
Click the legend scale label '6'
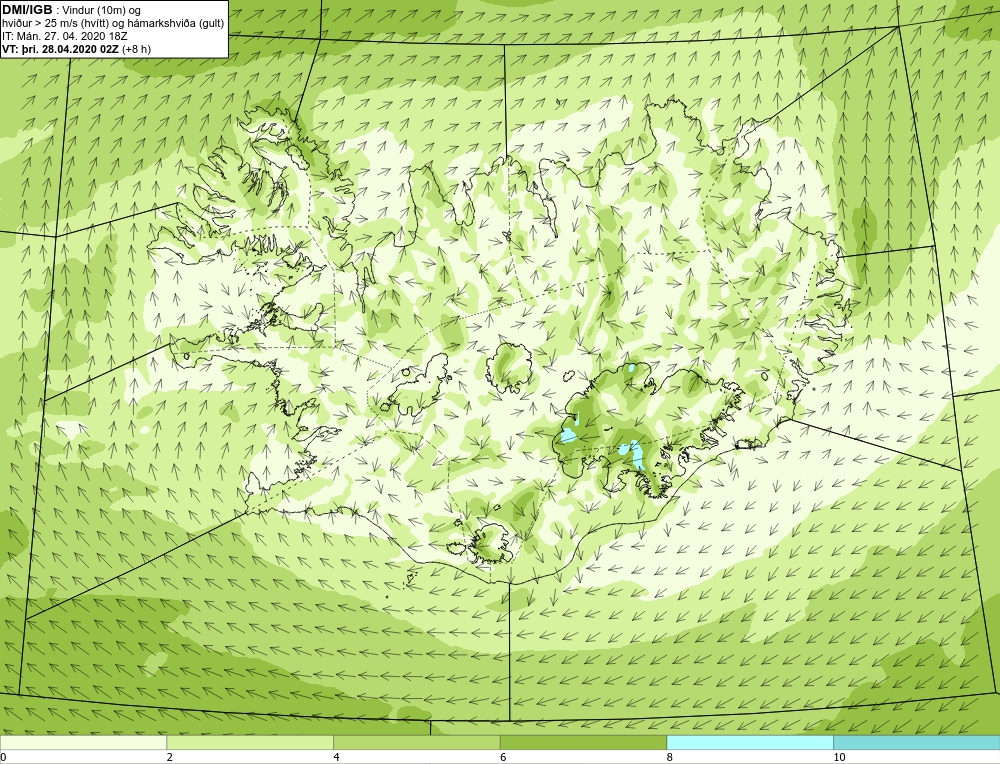tap(503, 757)
